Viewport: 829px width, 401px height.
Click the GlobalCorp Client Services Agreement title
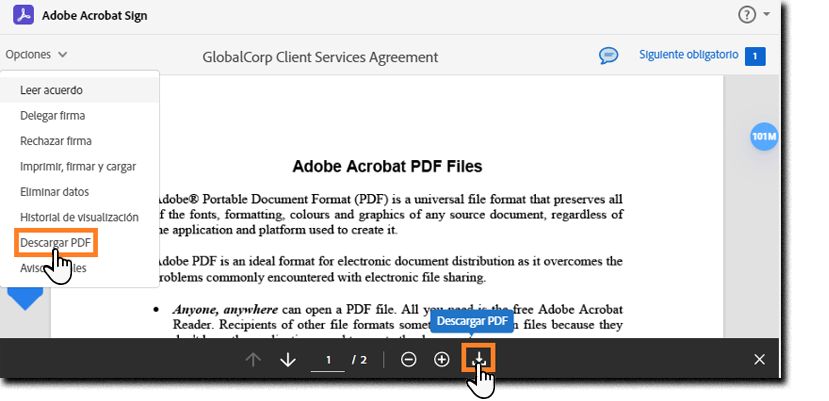point(320,57)
